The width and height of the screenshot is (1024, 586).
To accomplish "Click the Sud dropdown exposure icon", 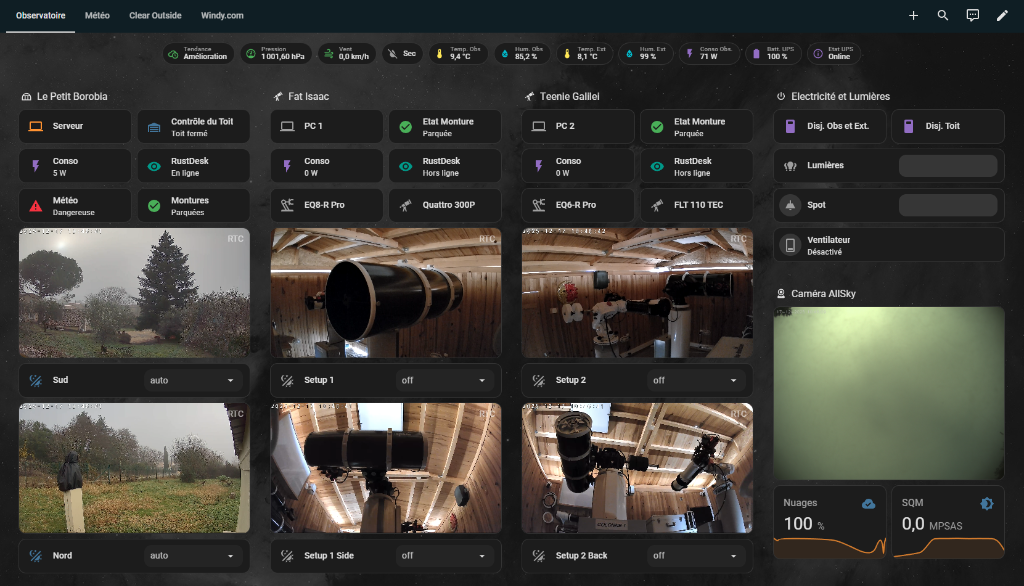I will pos(36,380).
